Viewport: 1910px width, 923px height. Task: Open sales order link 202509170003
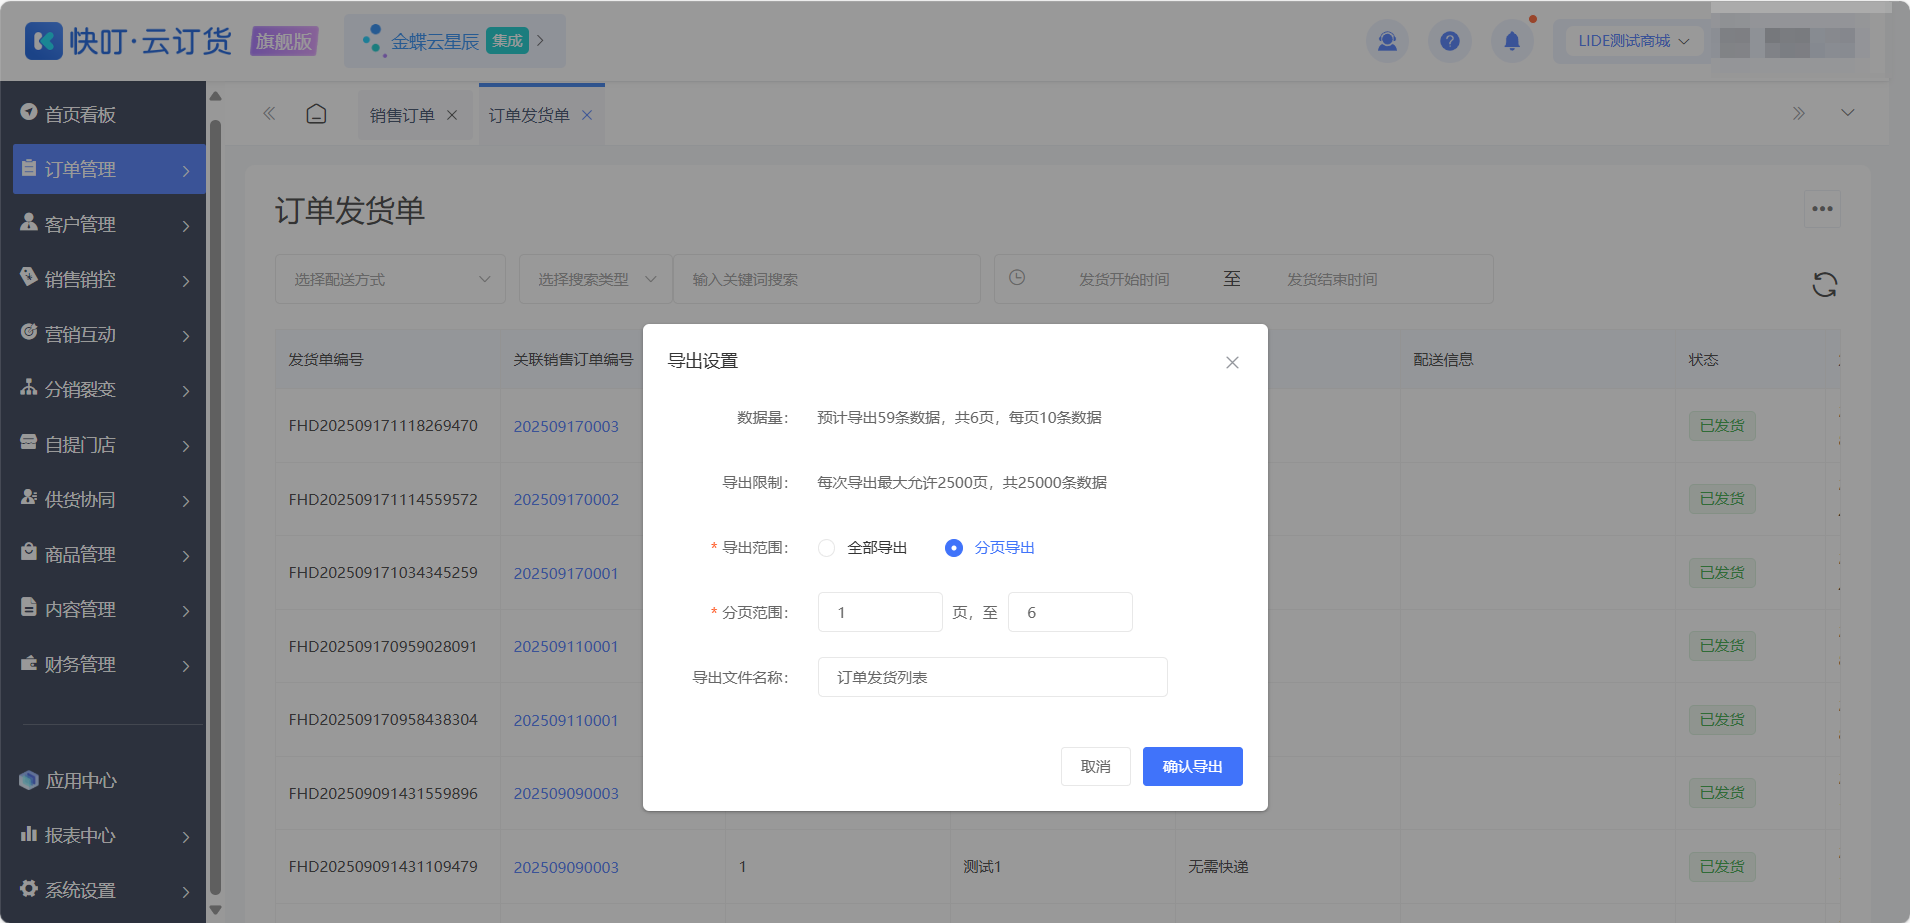566,426
